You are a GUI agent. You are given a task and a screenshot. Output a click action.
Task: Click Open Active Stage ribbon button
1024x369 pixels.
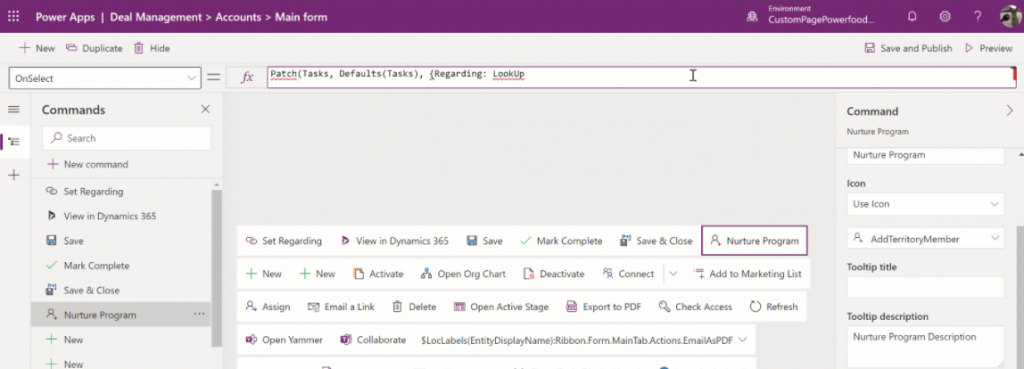click(x=501, y=307)
